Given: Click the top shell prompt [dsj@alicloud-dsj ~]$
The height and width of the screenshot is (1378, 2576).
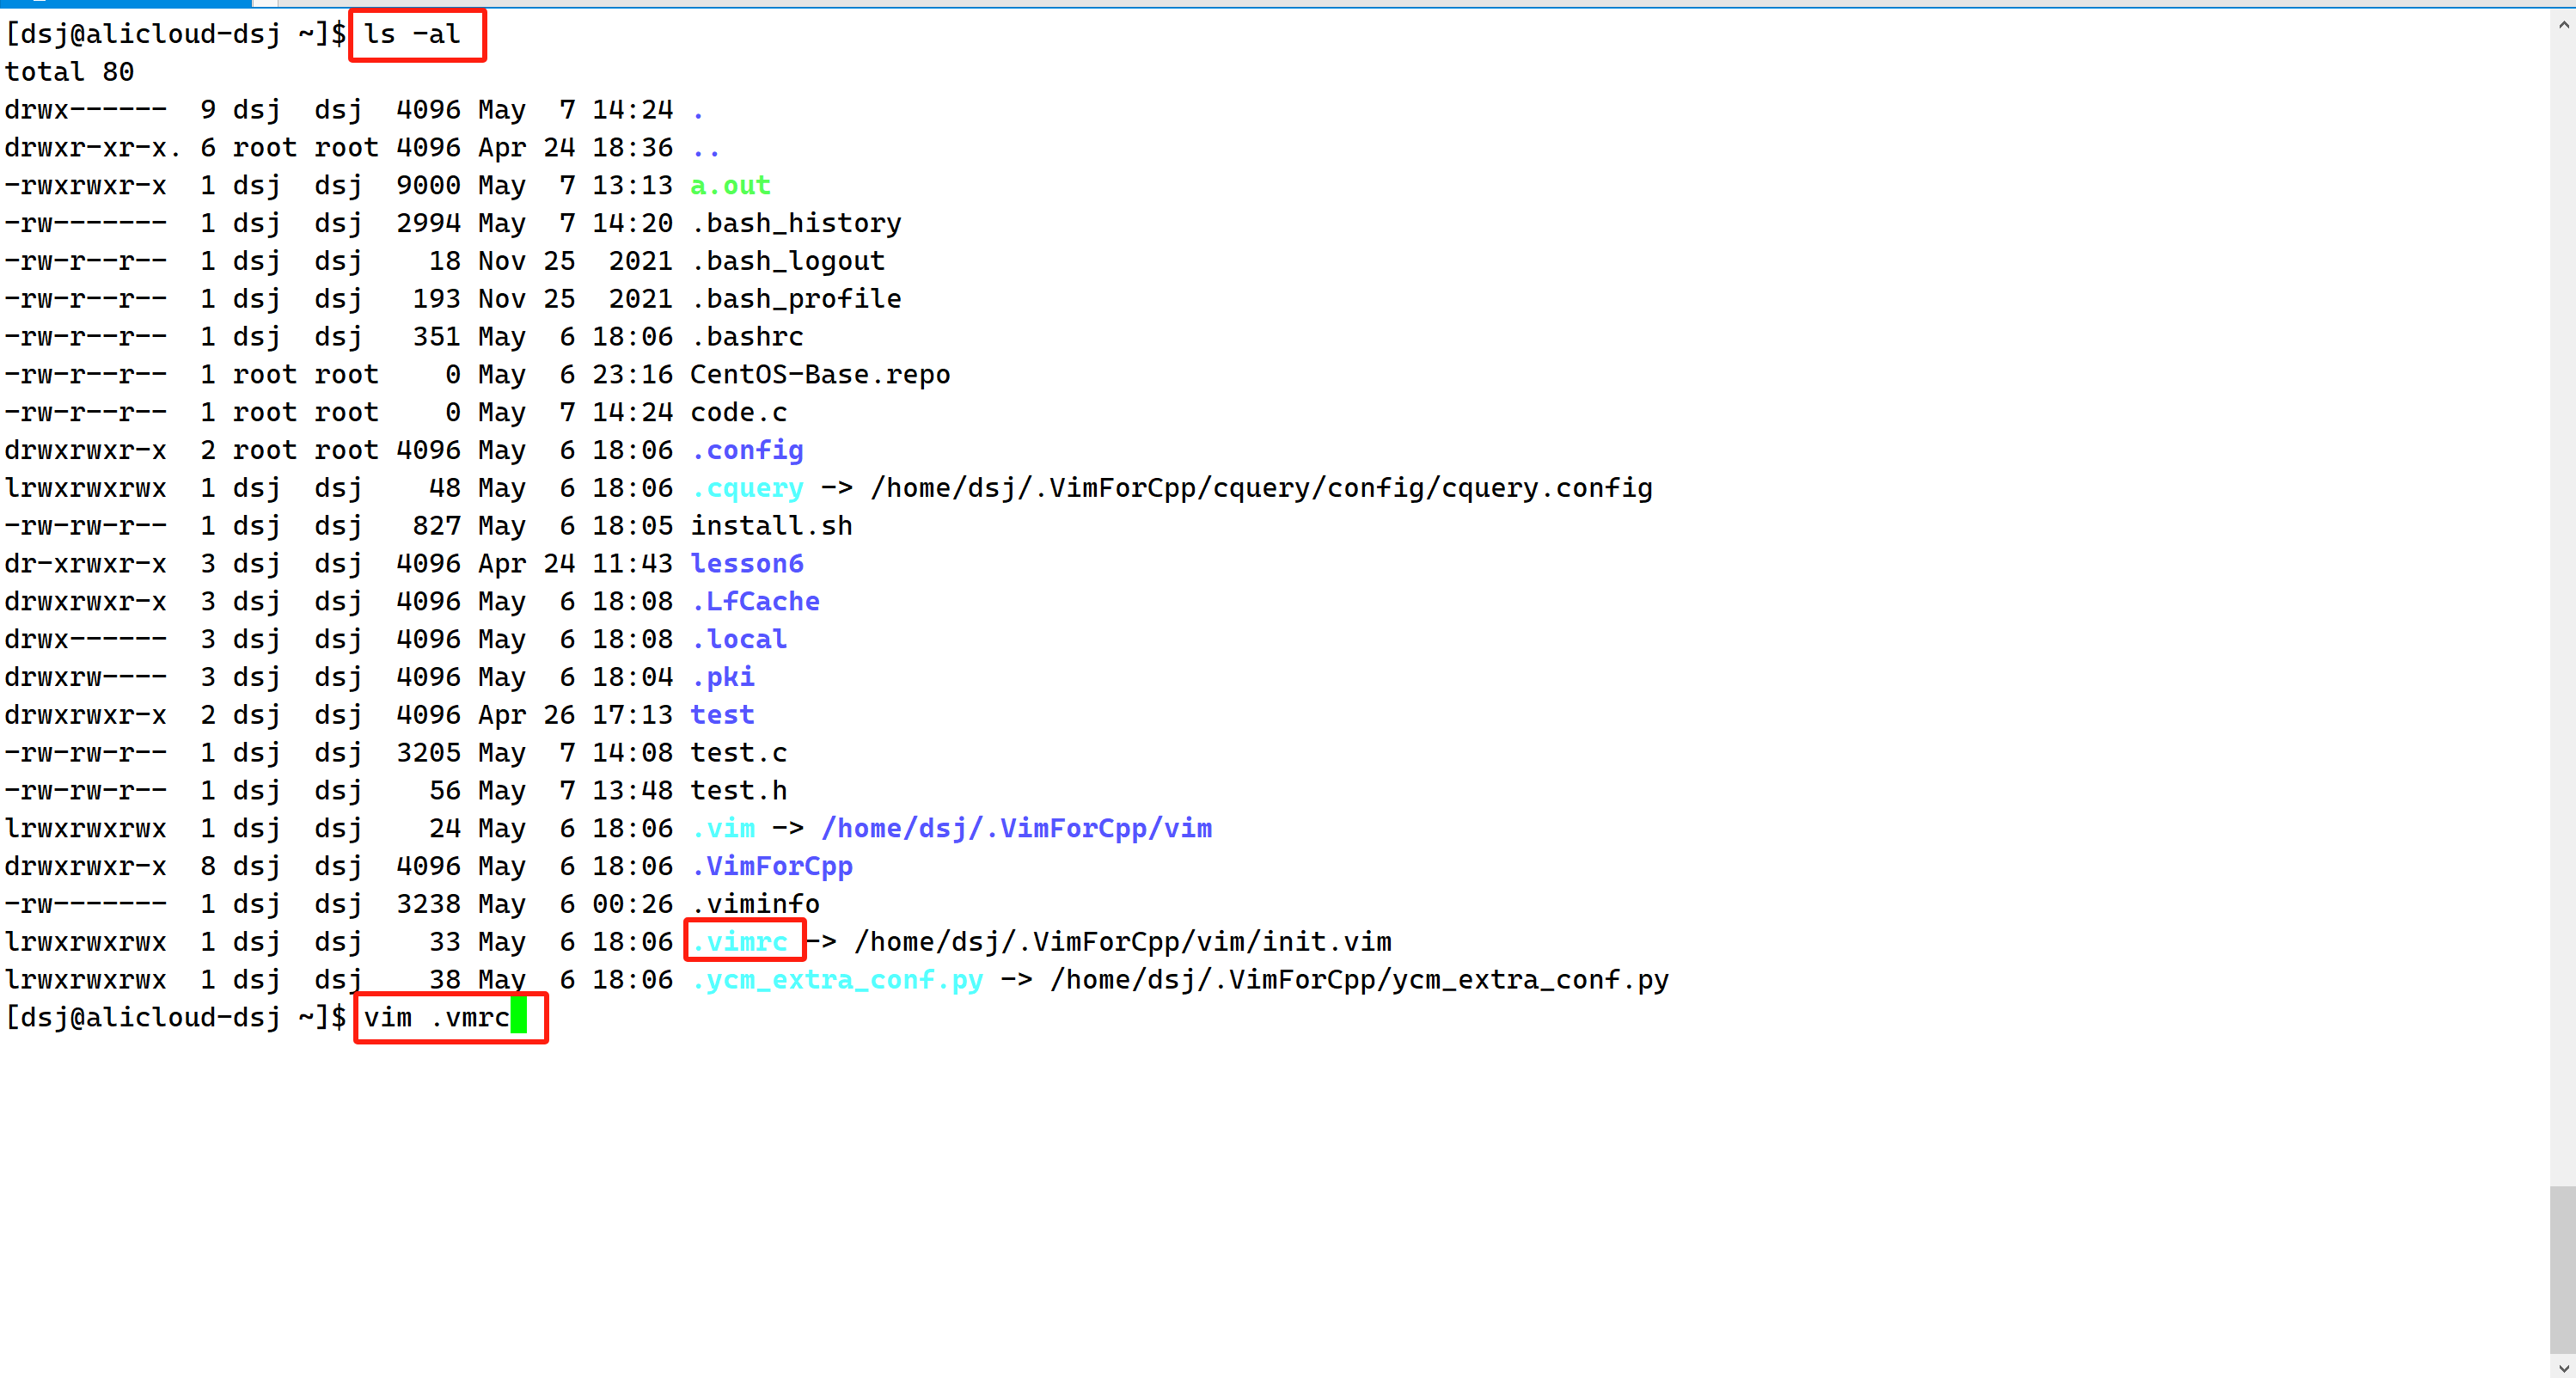Looking at the screenshot, I should (175, 34).
